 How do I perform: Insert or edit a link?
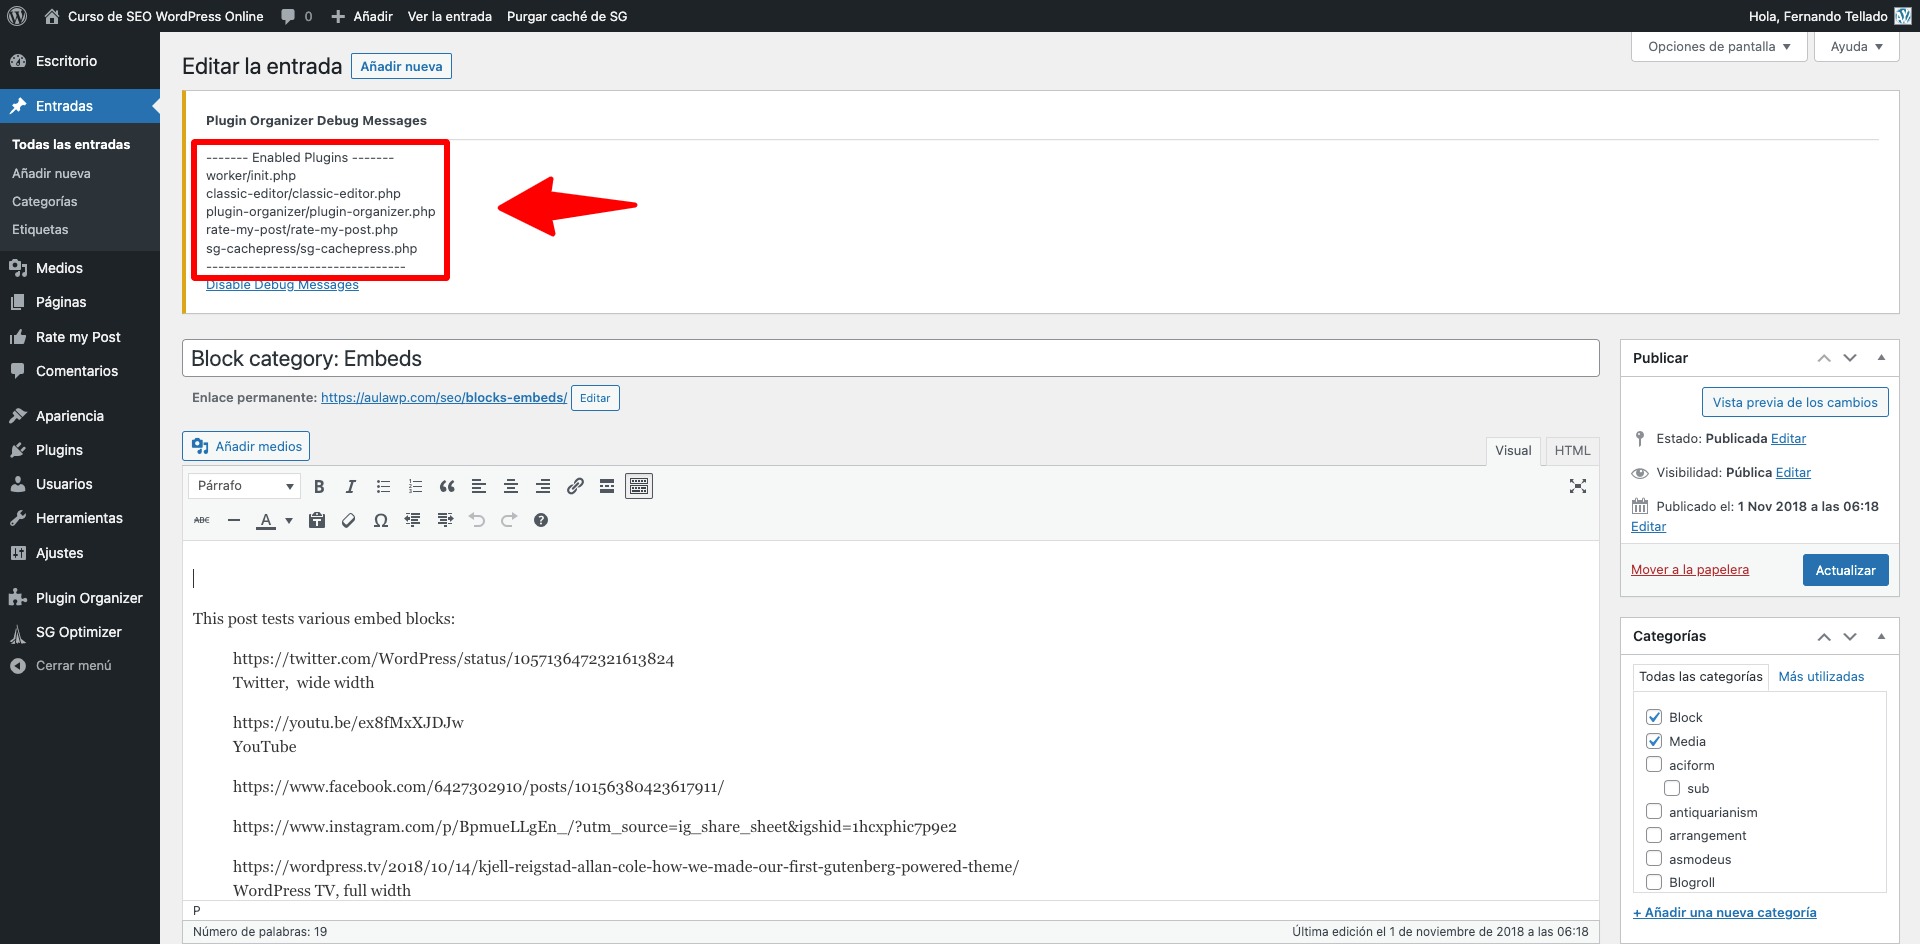pyautogui.click(x=575, y=486)
